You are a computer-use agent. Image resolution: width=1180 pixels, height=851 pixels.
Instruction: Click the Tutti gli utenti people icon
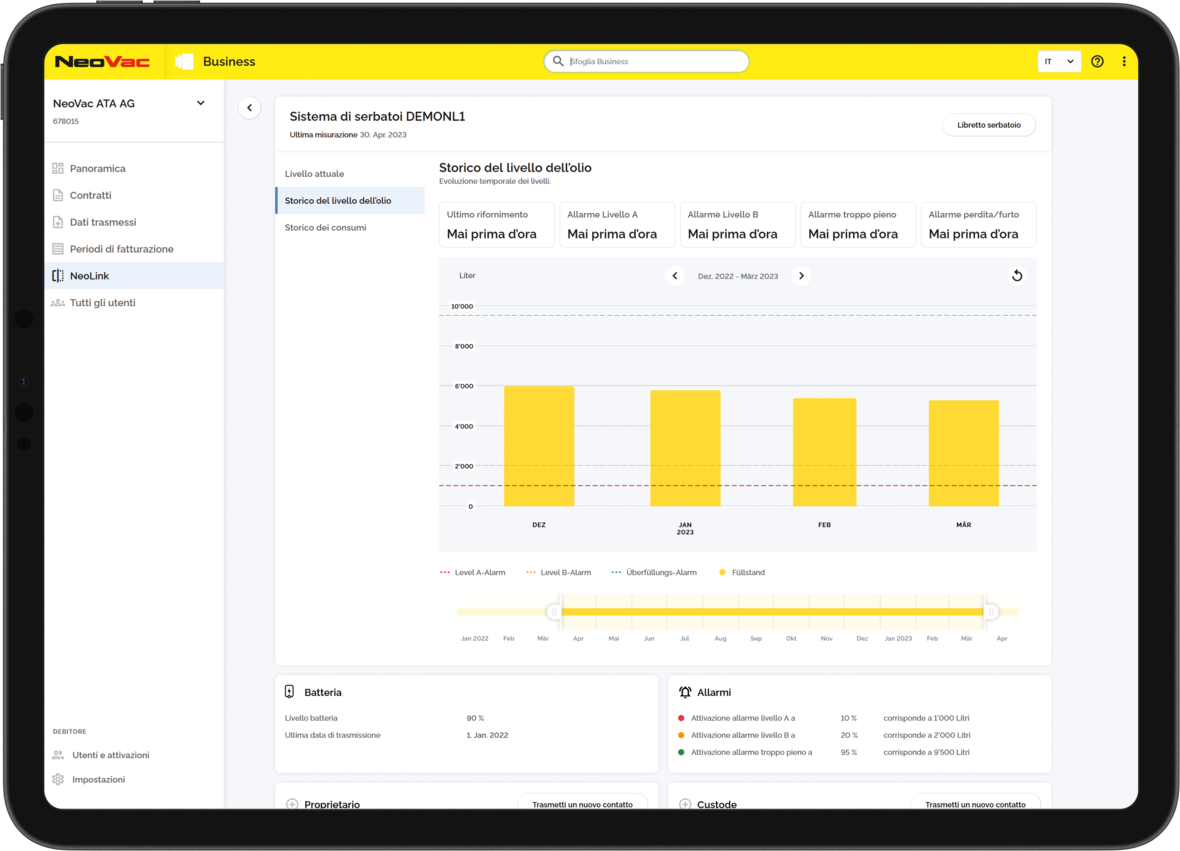click(x=58, y=302)
